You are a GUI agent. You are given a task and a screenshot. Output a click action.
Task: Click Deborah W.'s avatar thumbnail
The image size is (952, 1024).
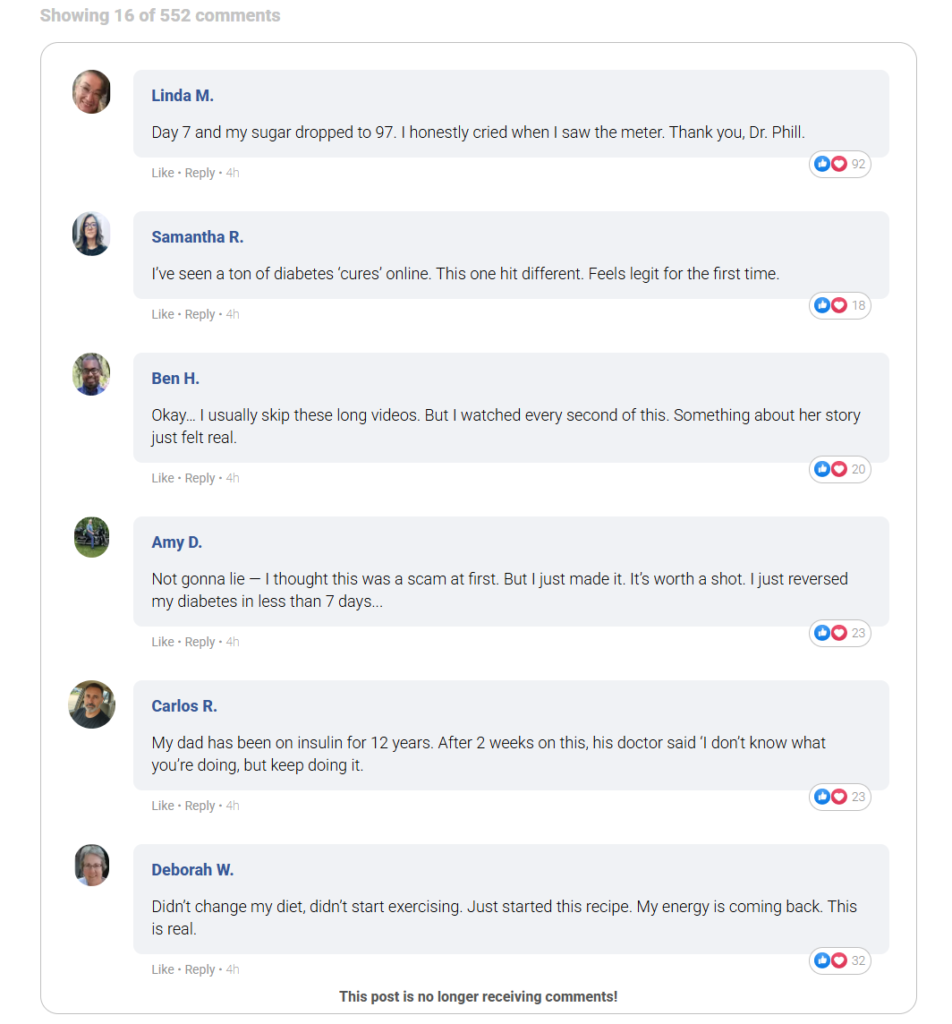(x=91, y=865)
